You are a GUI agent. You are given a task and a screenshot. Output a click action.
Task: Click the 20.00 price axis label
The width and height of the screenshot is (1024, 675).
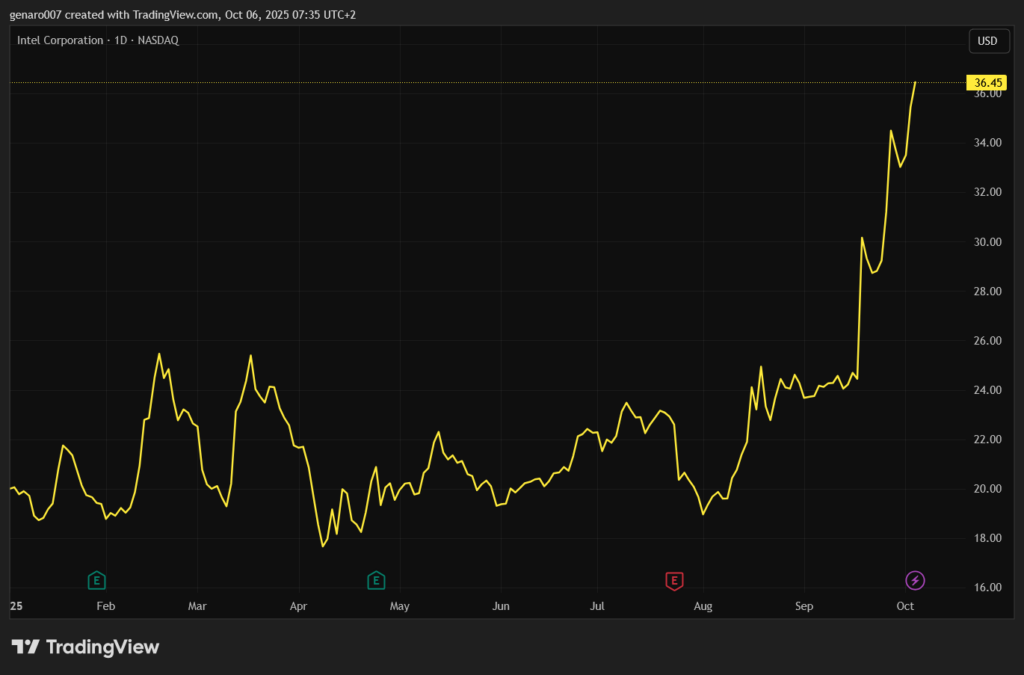pyautogui.click(x=987, y=489)
